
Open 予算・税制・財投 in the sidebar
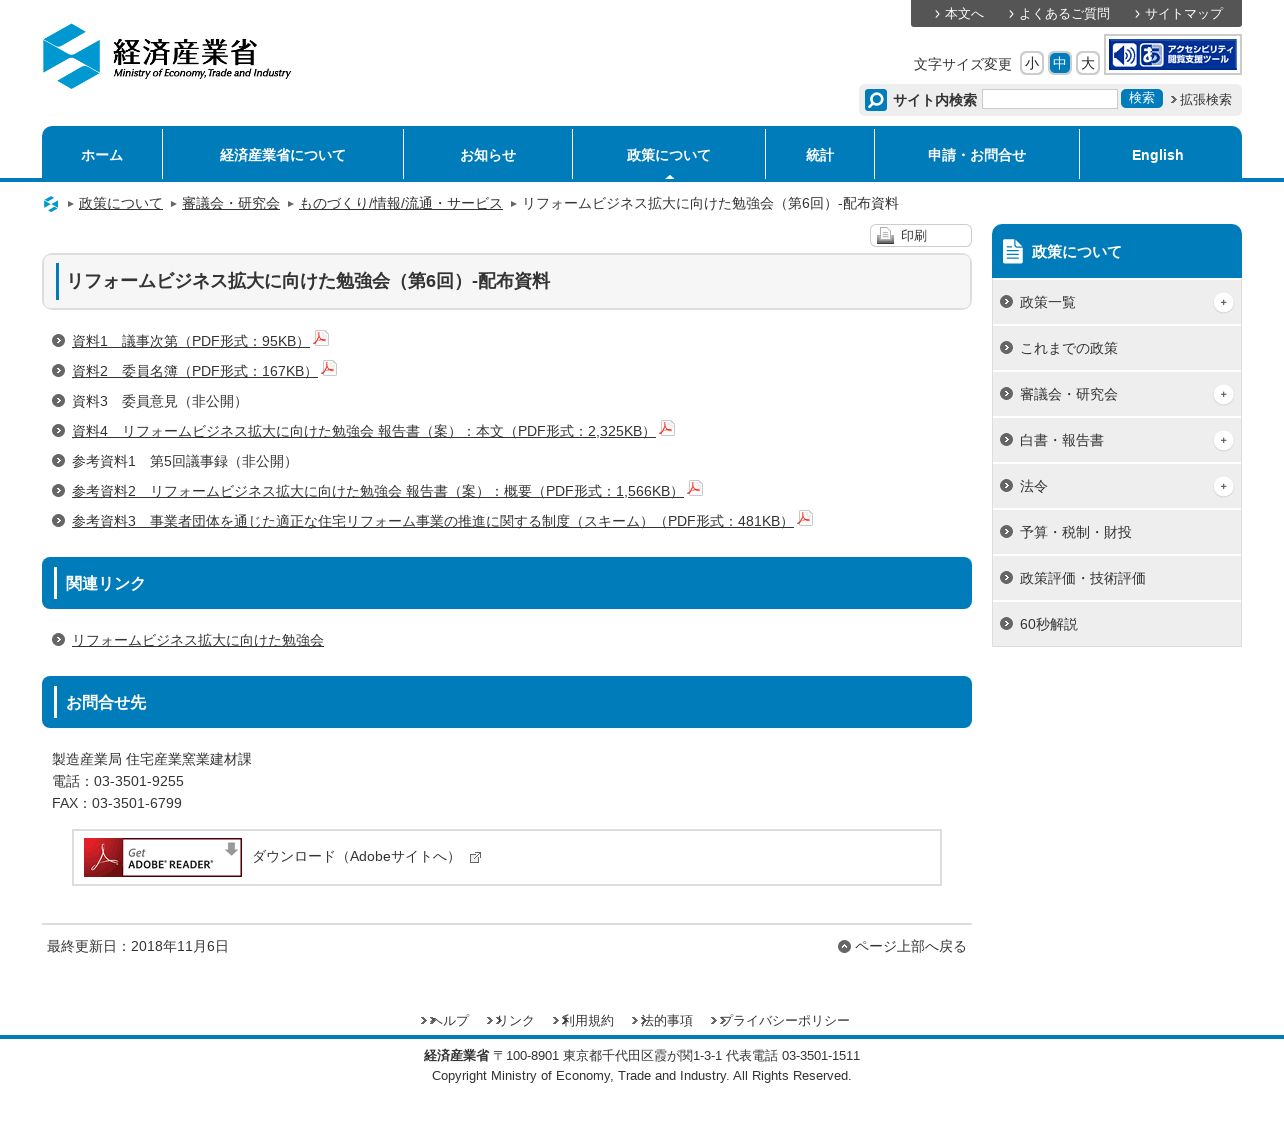(x=1117, y=532)
